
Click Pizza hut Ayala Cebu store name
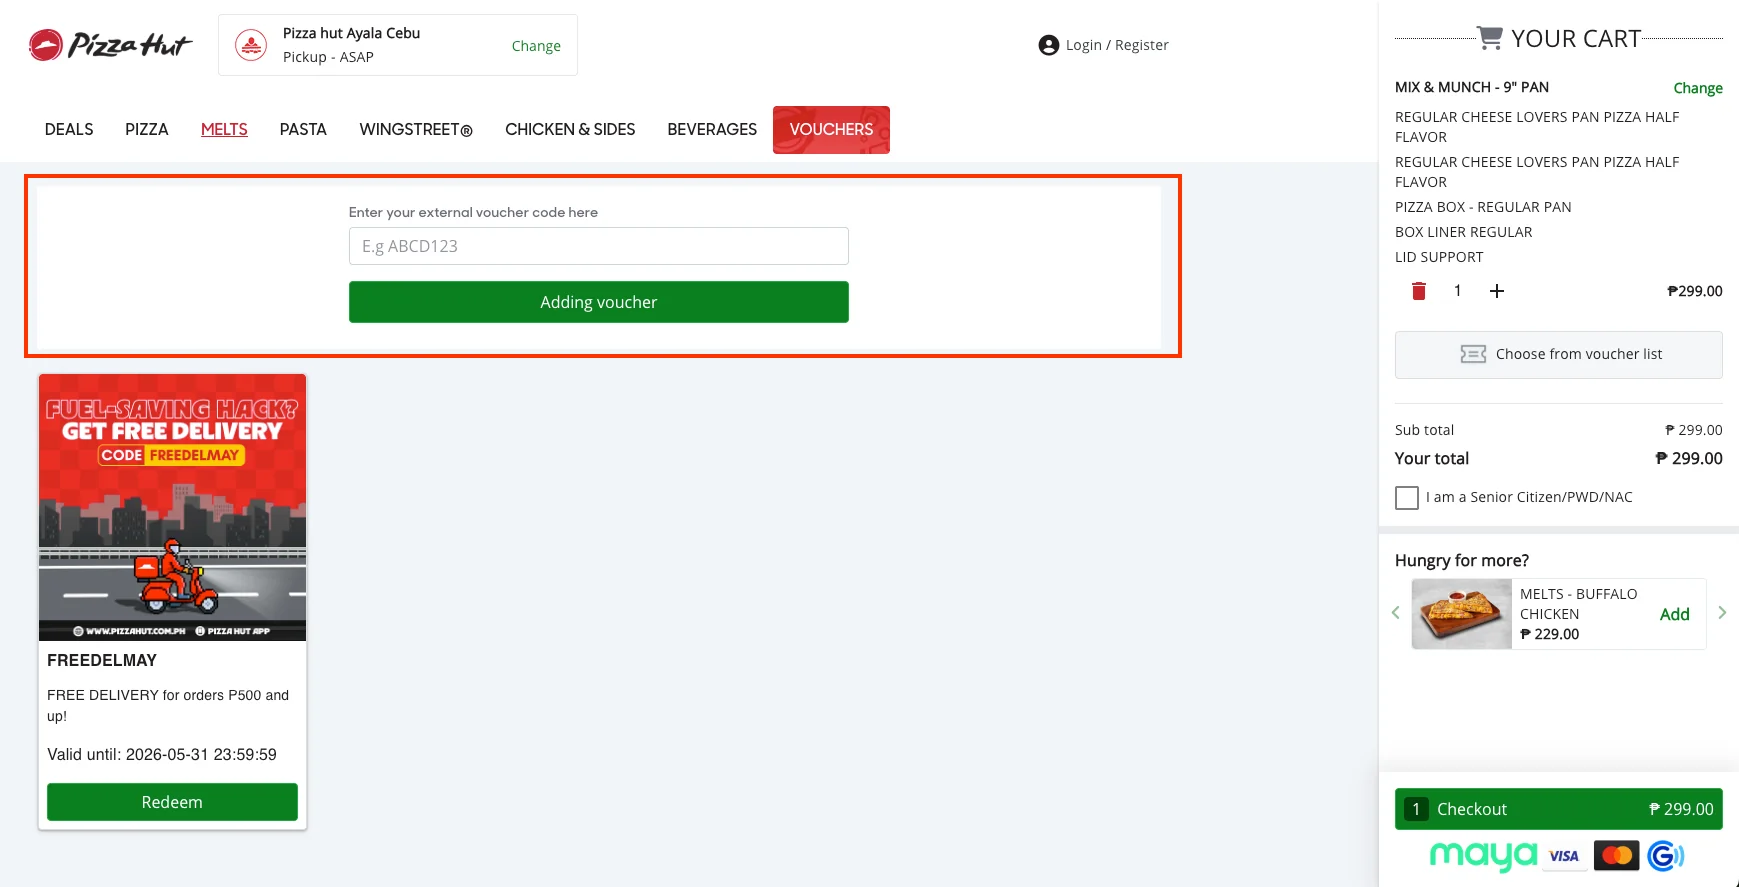(x=352, y=33)
